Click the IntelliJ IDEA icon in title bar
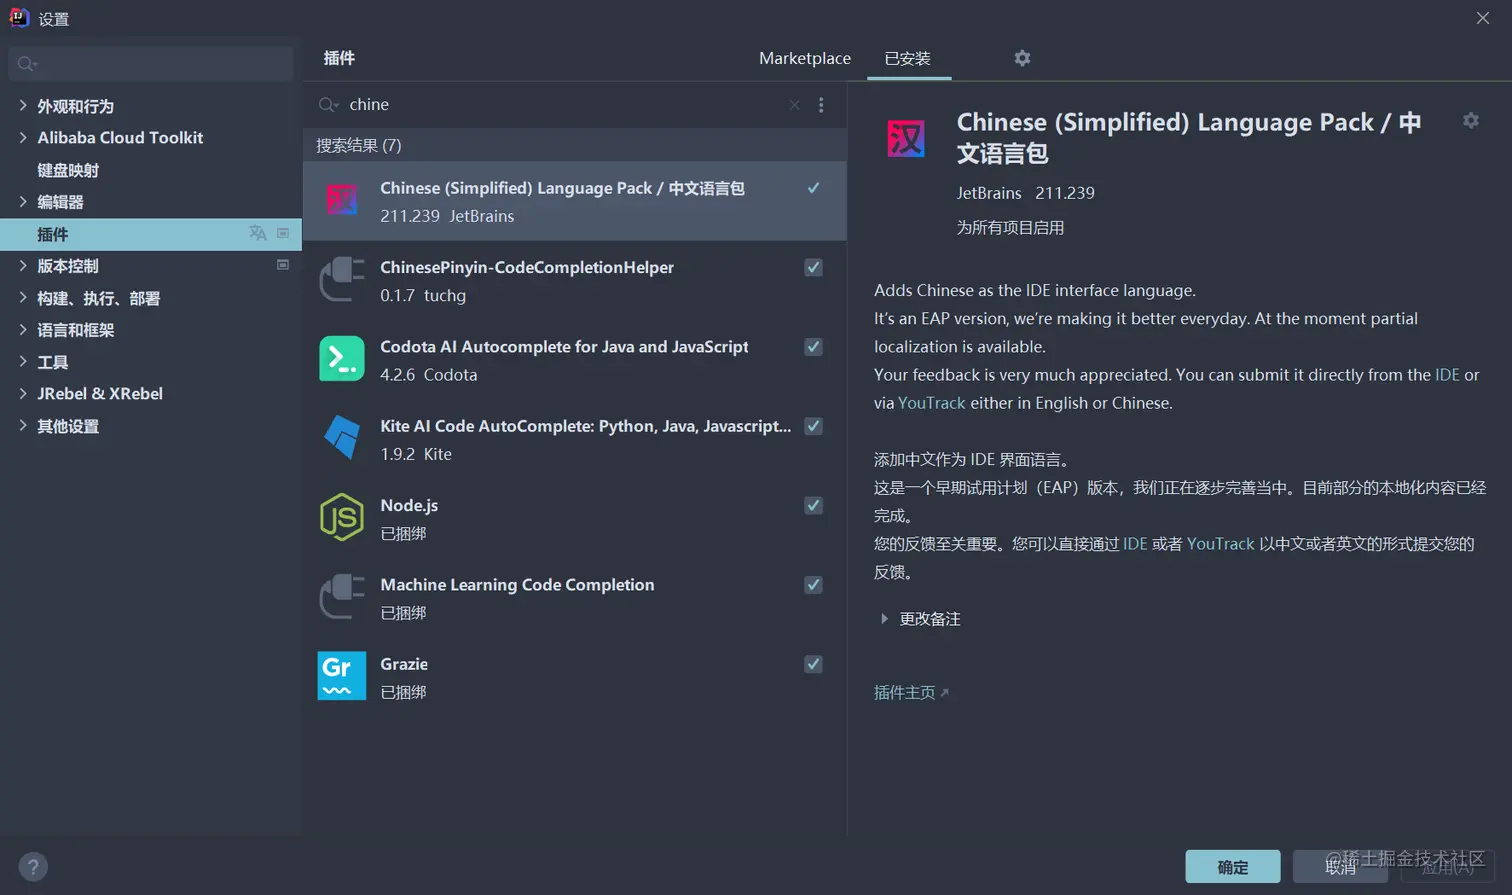Viewport: 1512px width, 895px height. (19, 18)
